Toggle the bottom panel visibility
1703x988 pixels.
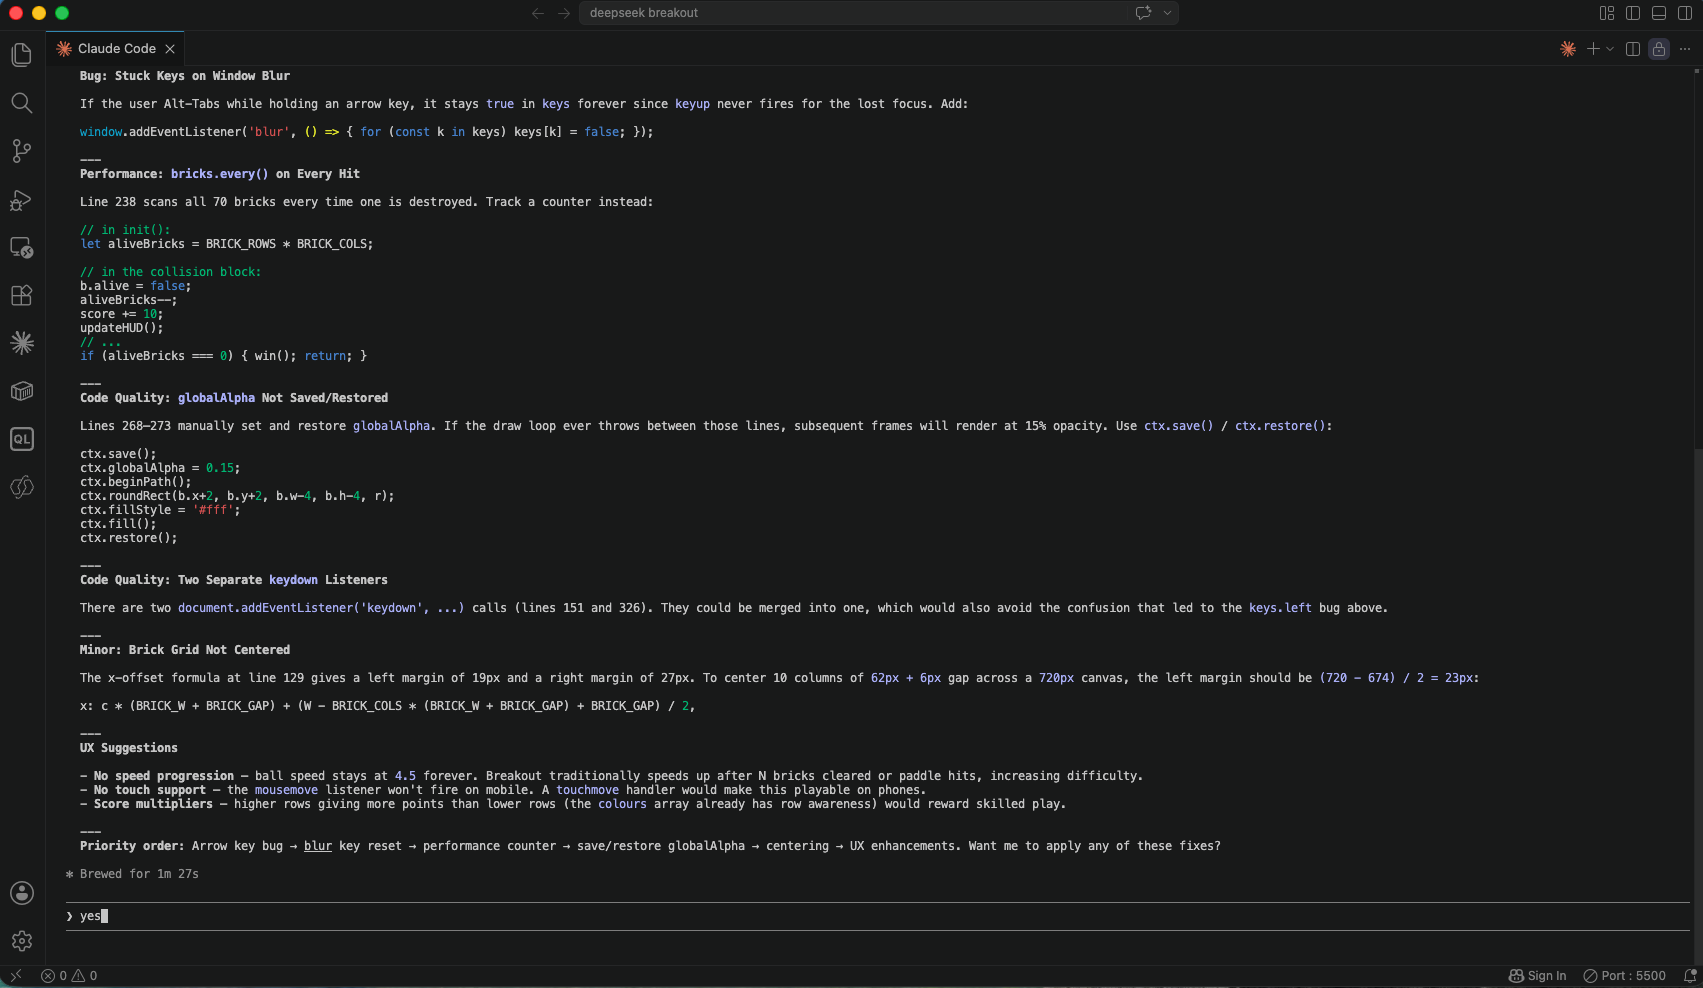click(1659, 13)
